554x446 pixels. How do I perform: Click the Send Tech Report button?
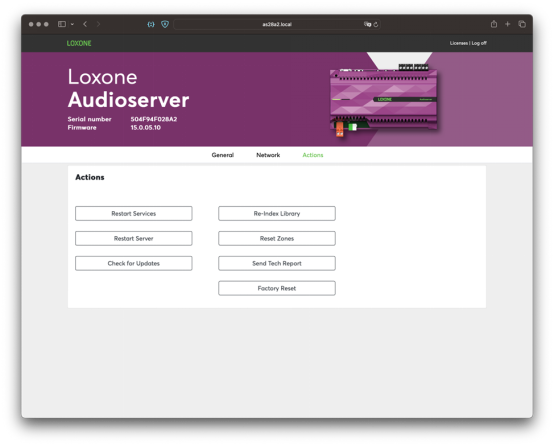coord(277,263)
